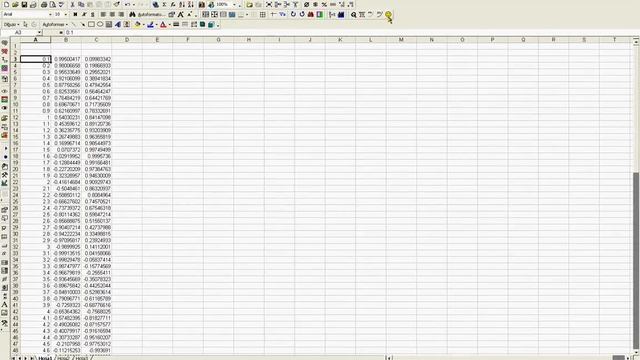Sort descending with the Z-A icon
Screen dimensions: 640x360
point(191,4)
